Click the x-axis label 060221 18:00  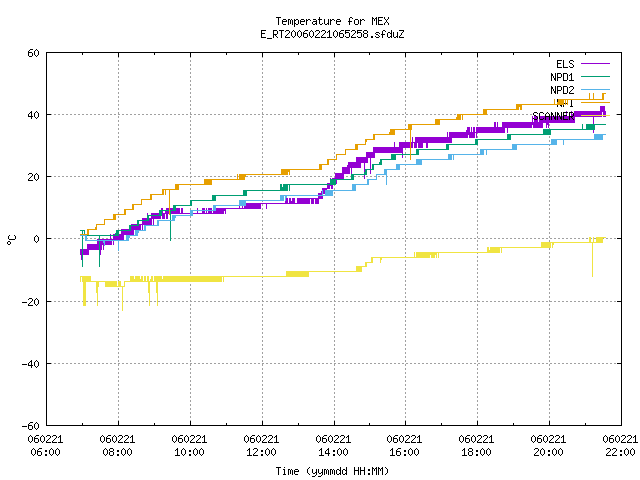[476, 446]
